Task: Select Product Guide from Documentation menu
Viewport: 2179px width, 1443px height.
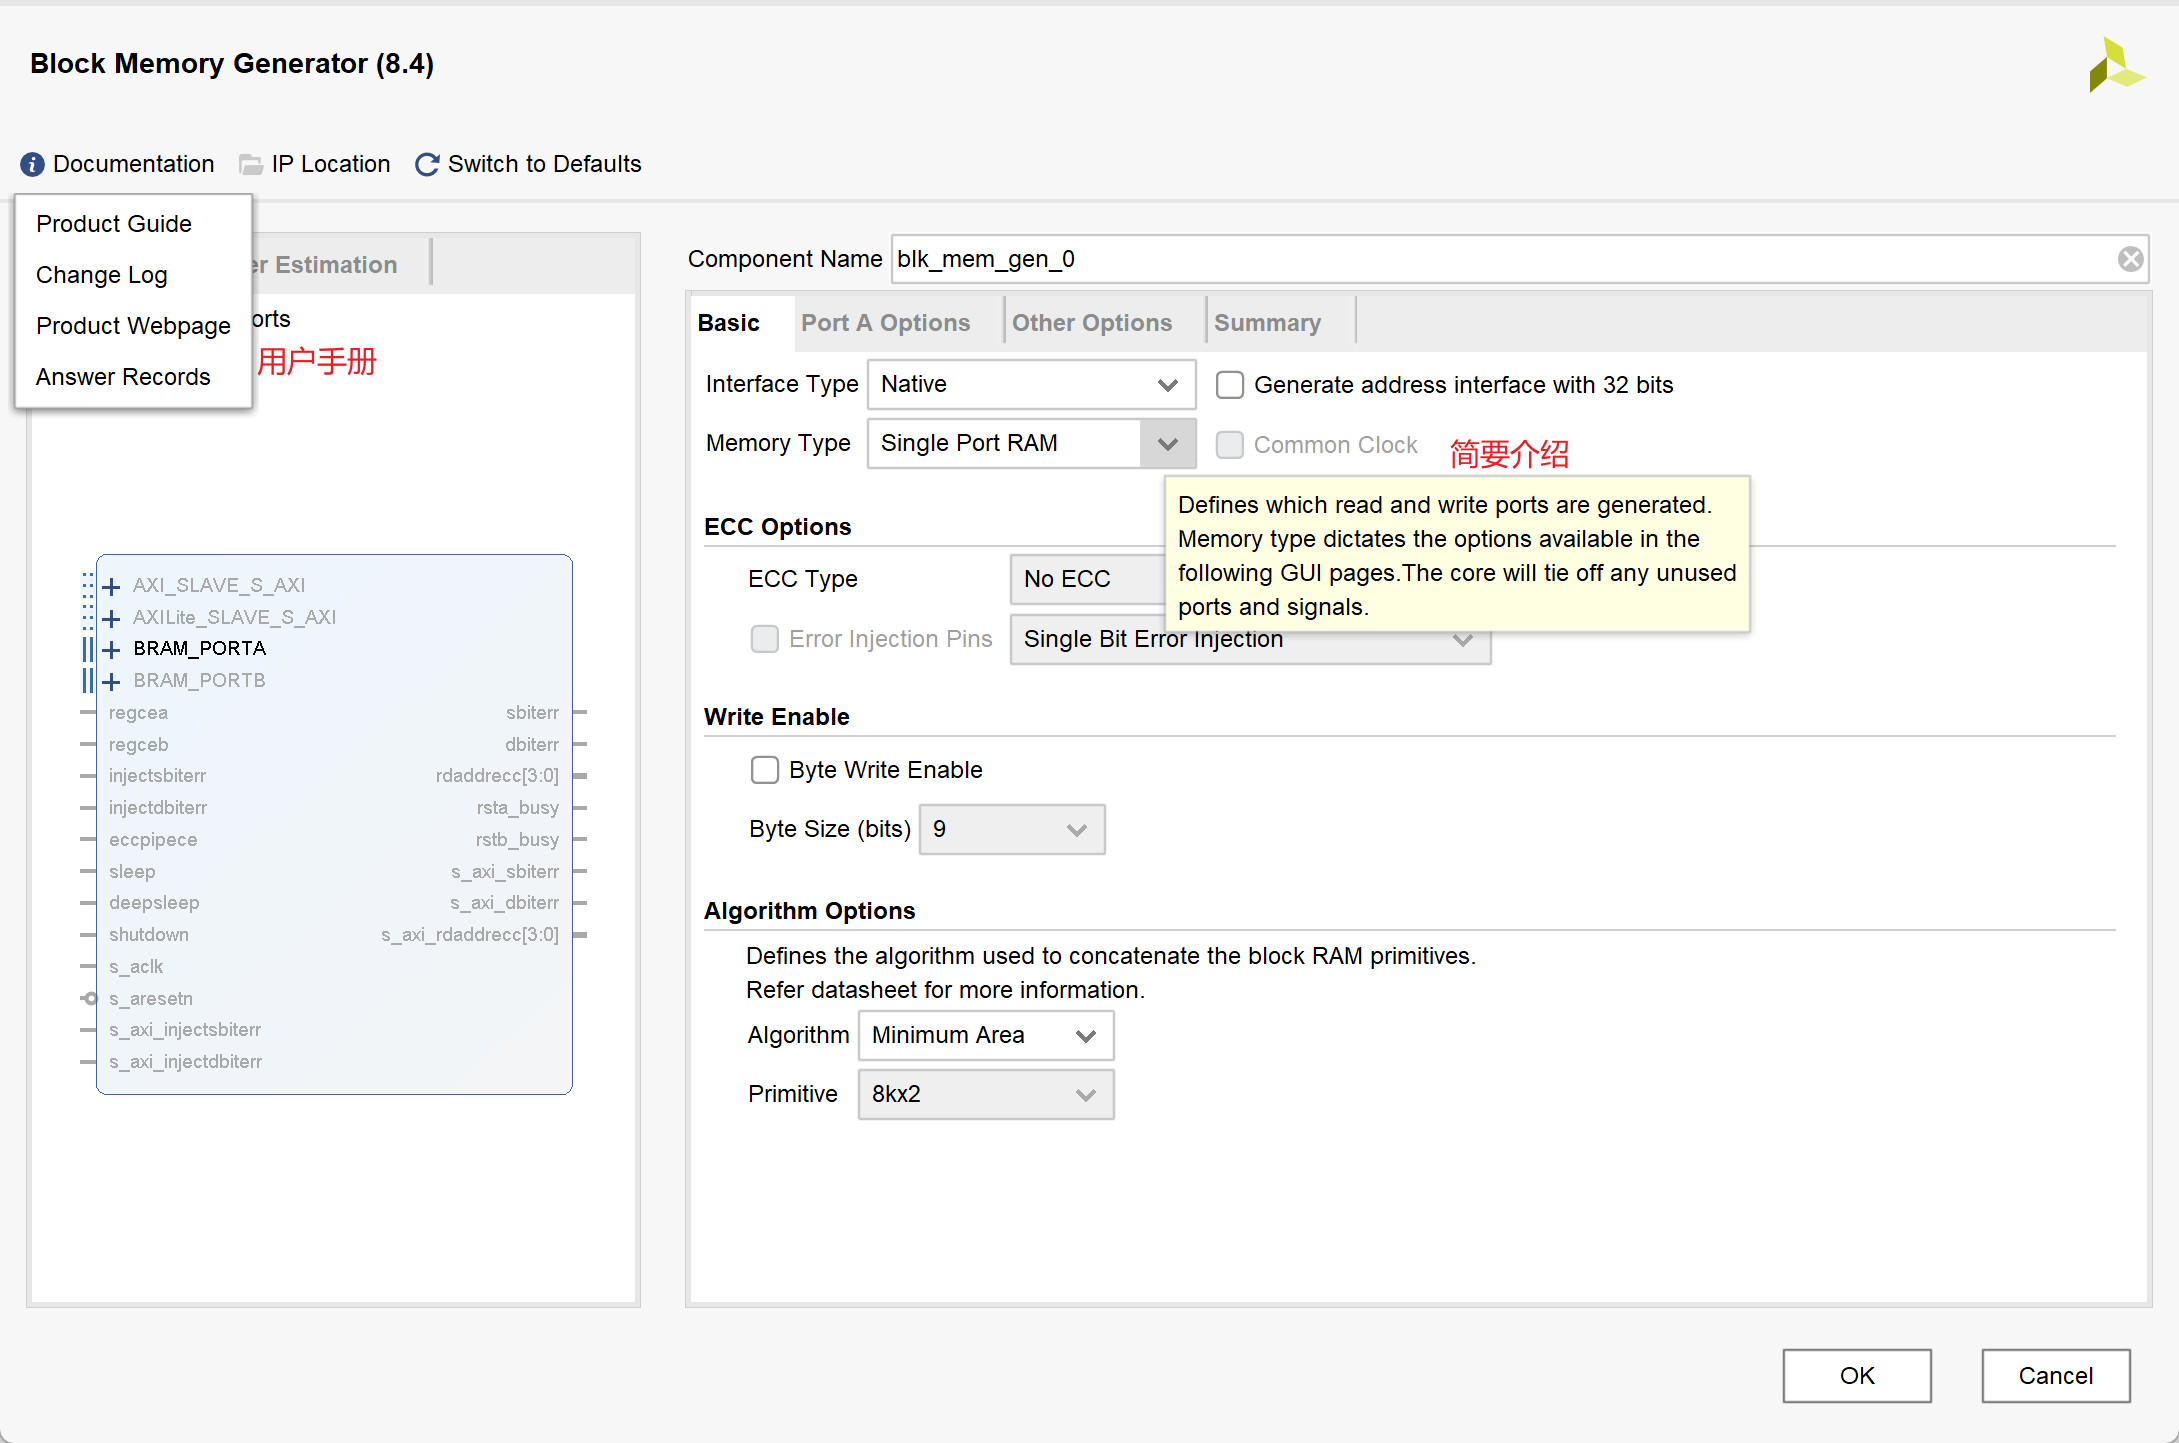Action: pos(114,224)
